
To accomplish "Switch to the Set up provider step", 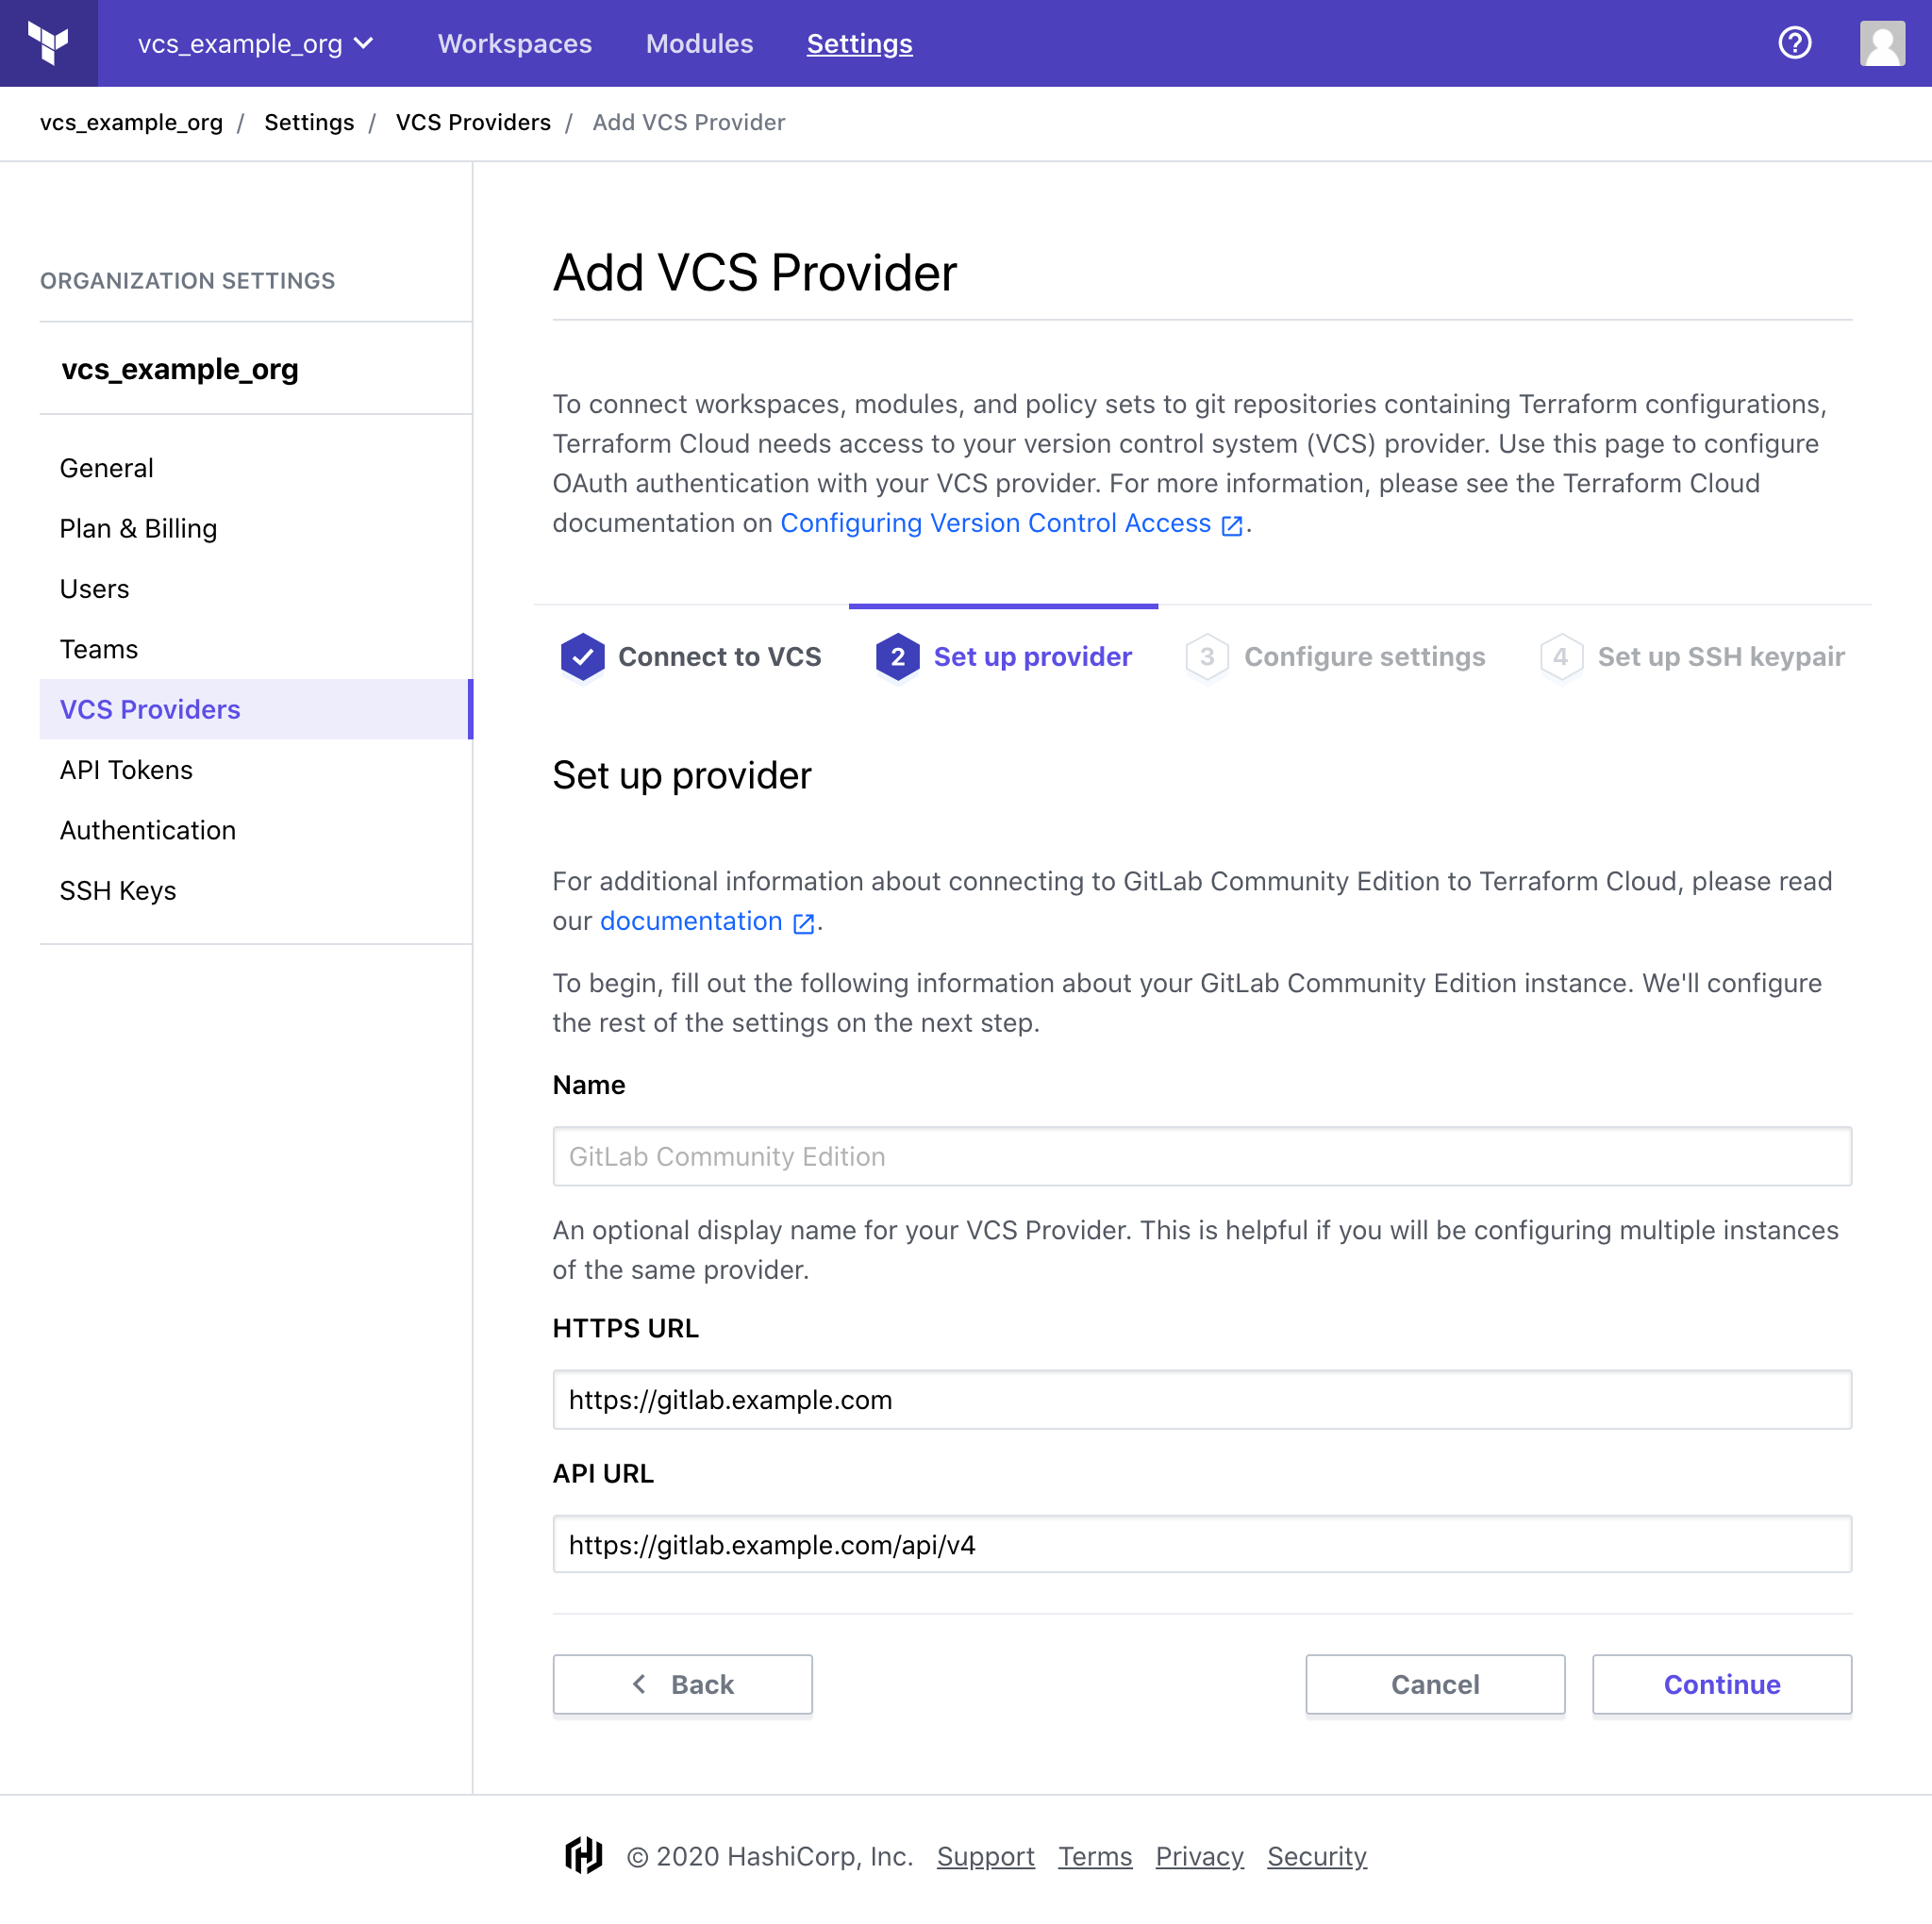I will [x=1003, y=657].
